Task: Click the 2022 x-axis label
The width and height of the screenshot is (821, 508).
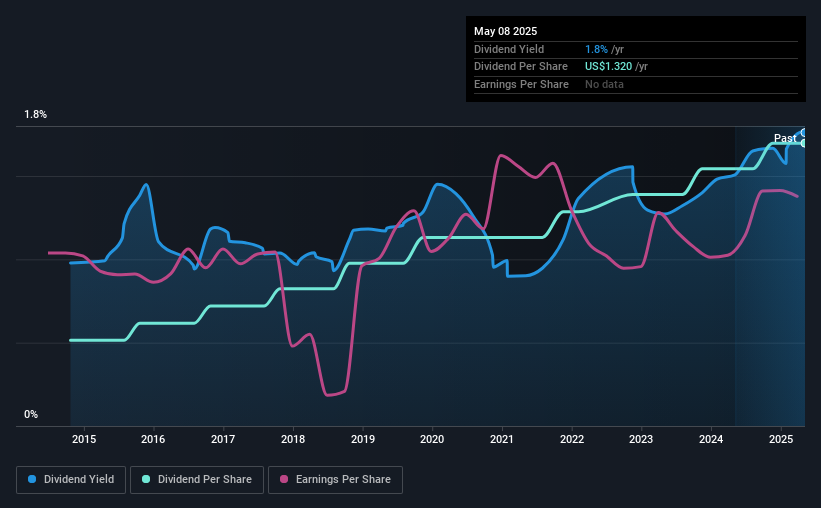Action: [x=572, y=439]
